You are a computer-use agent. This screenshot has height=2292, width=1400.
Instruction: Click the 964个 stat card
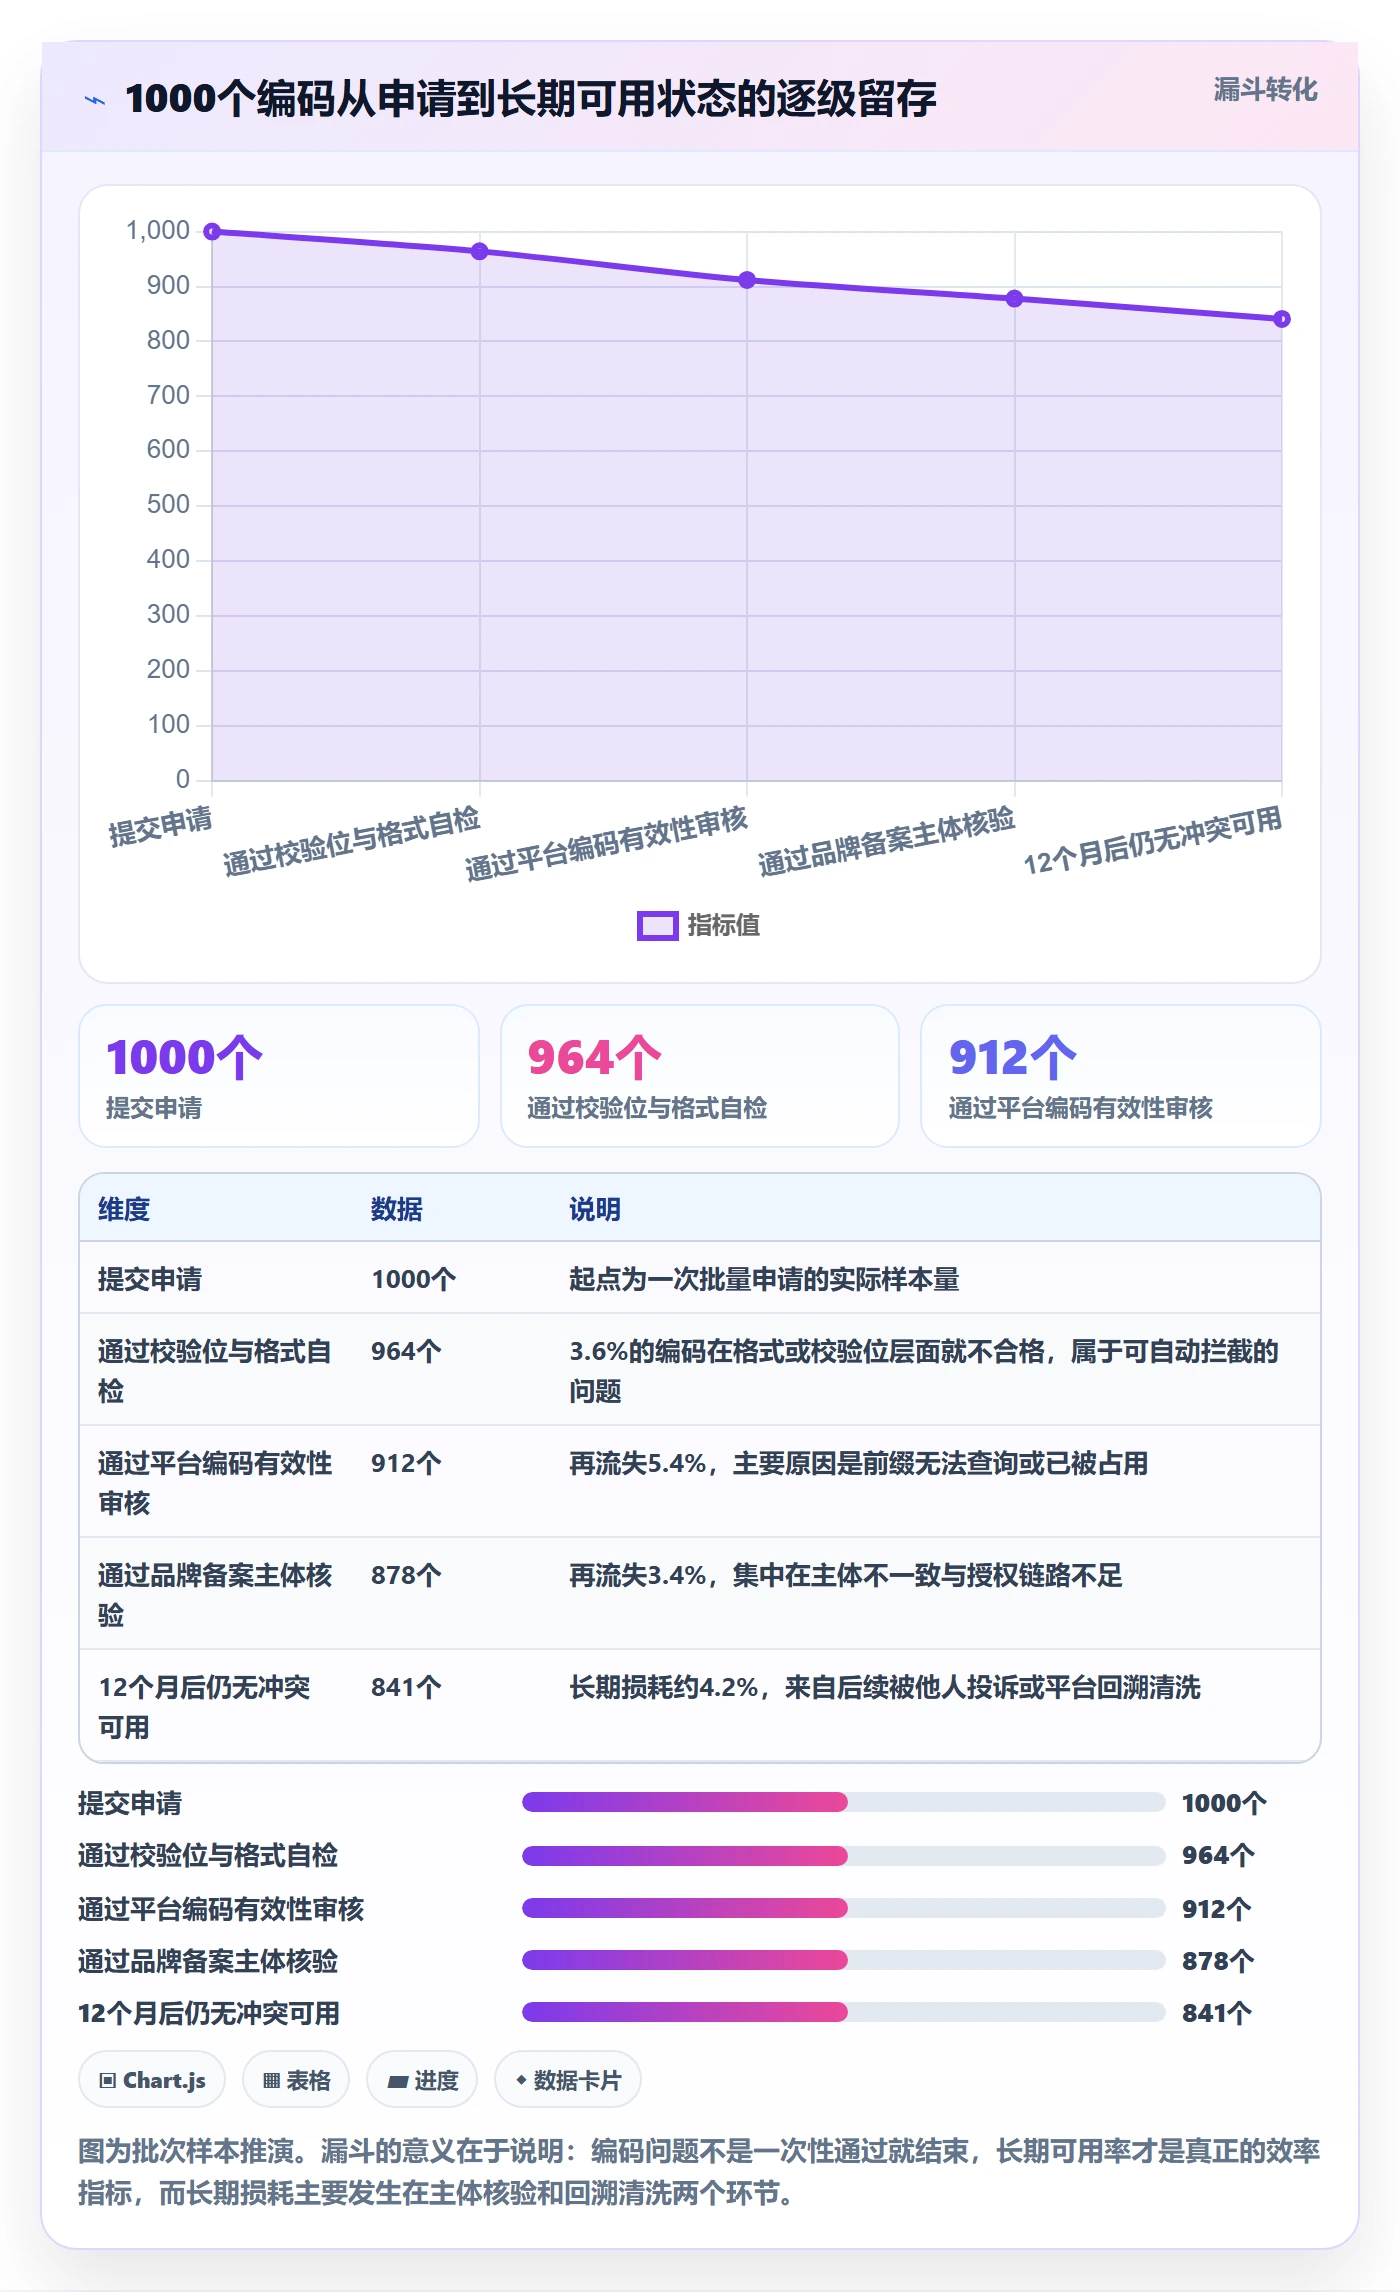700,1076
